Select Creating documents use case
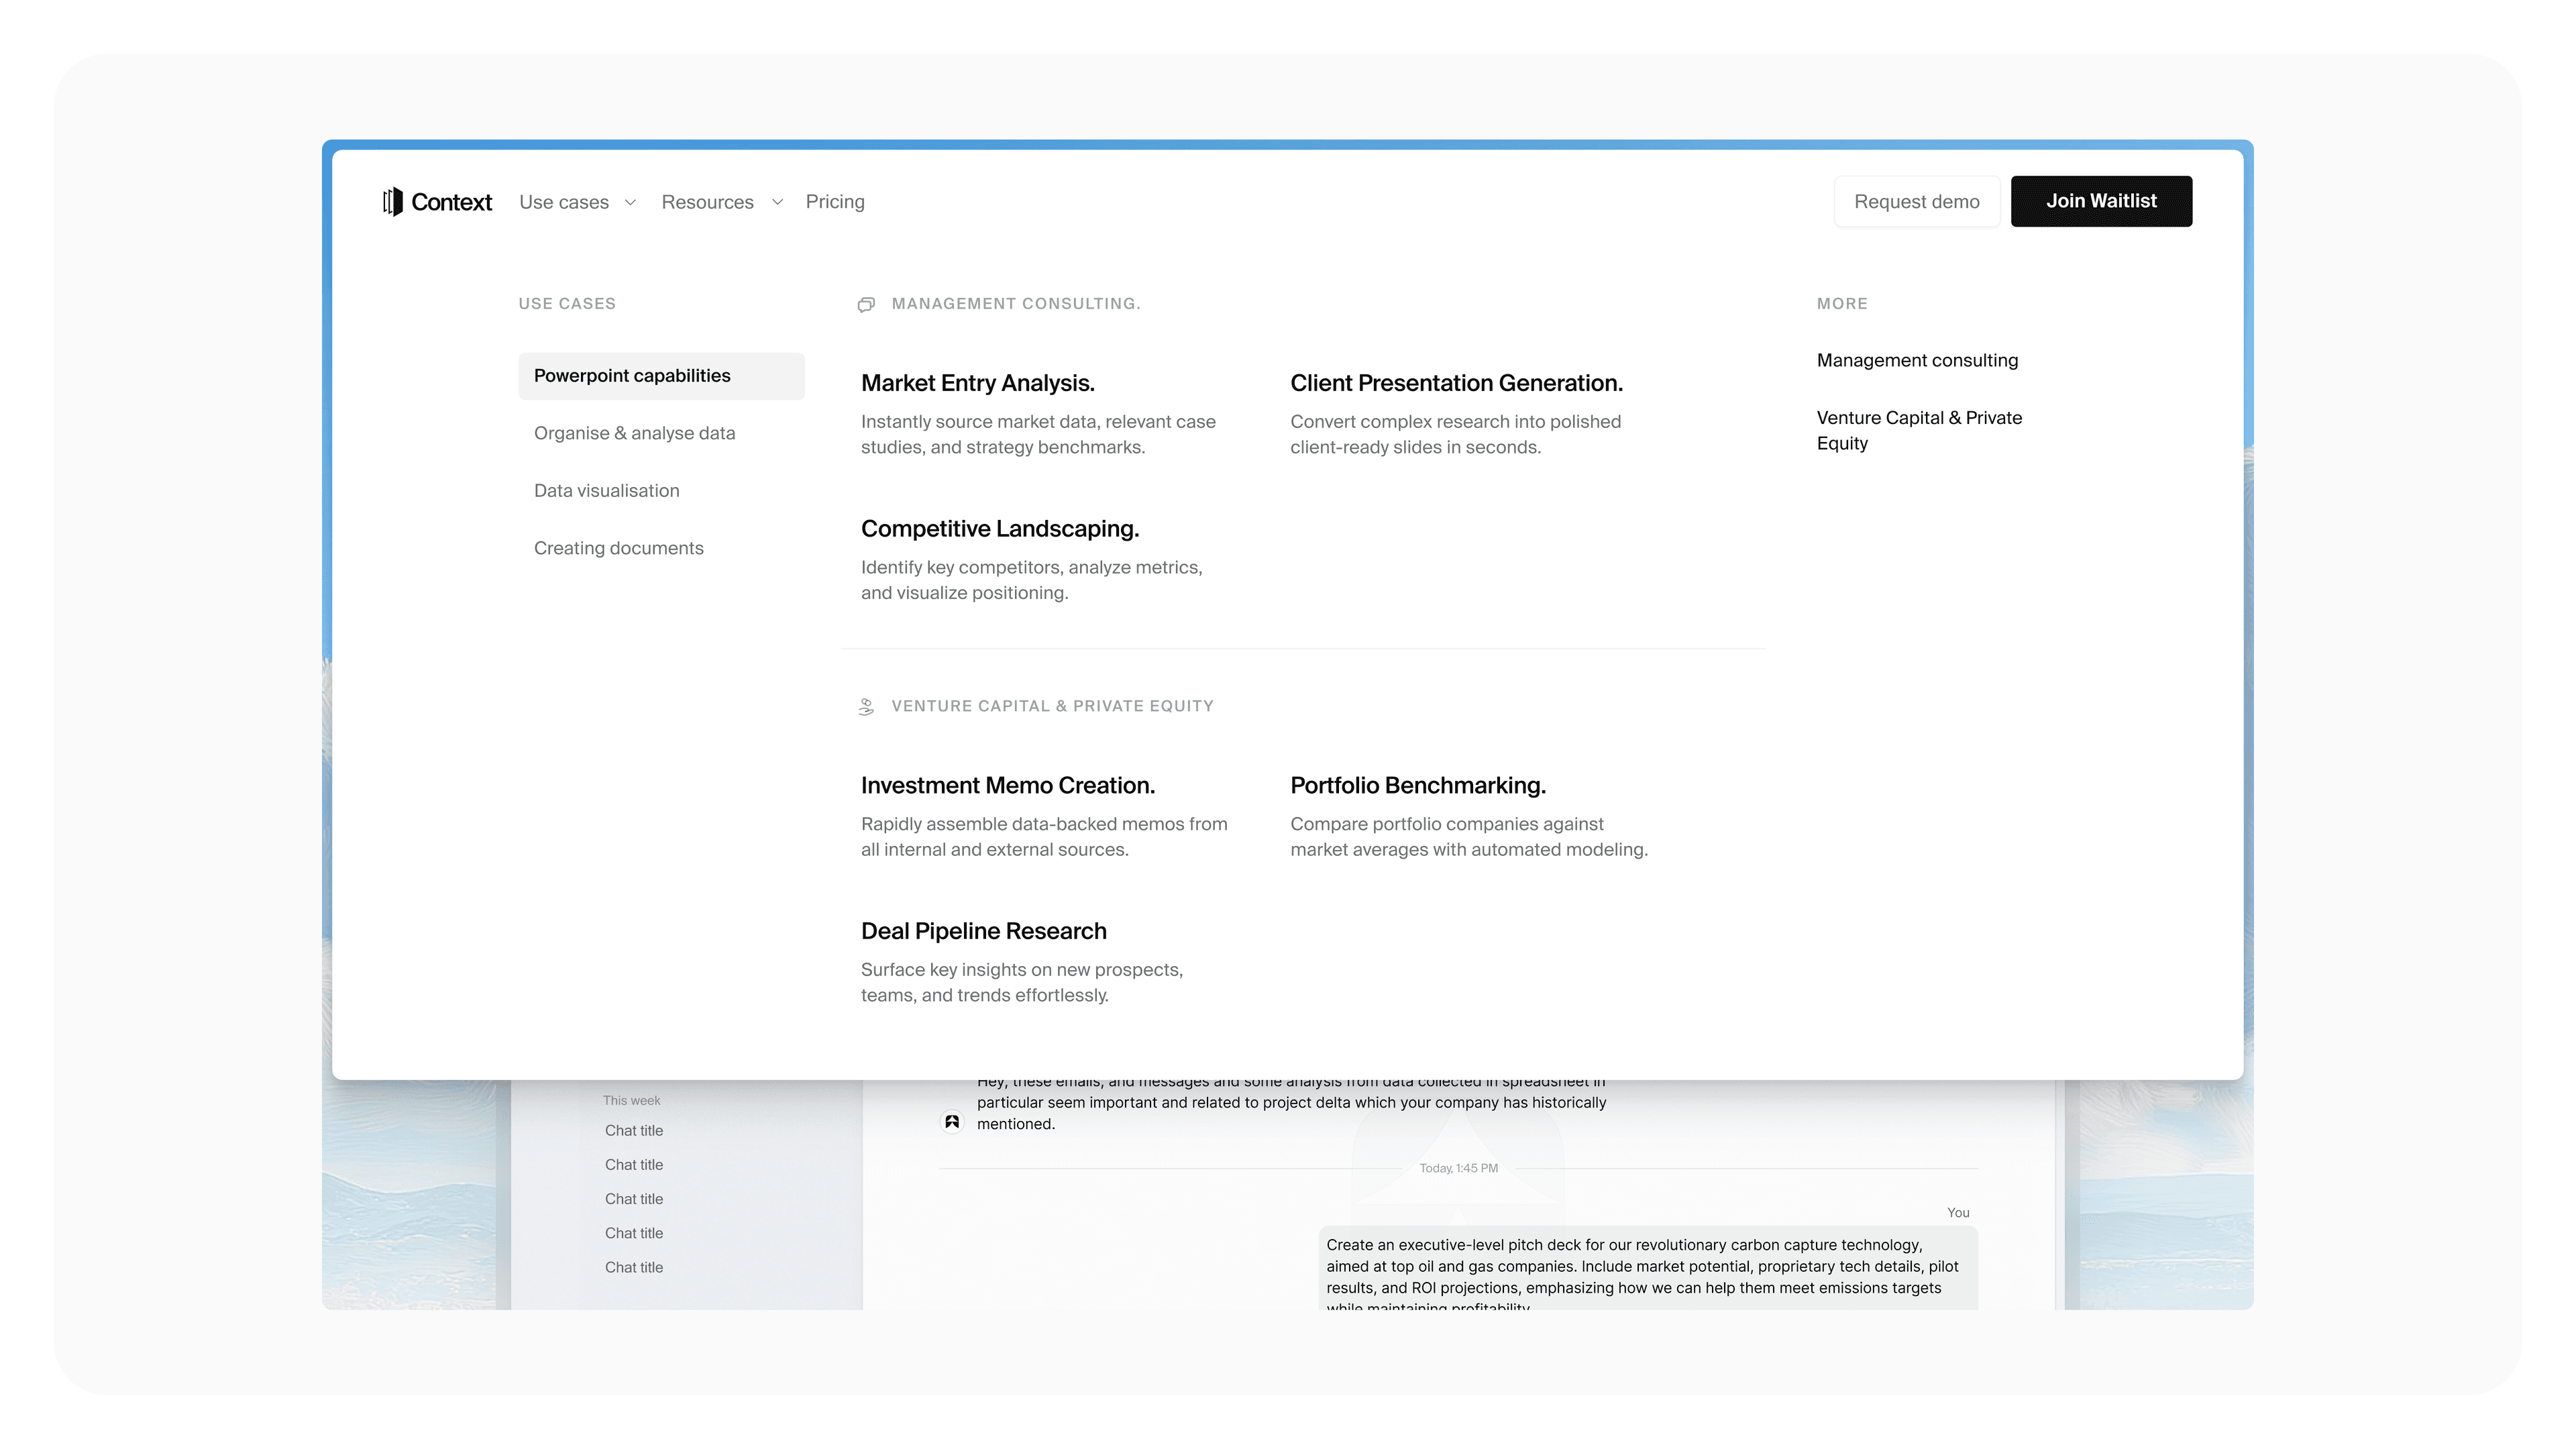The height and width of the screenshot is (1449, 2576). [618, 548]
